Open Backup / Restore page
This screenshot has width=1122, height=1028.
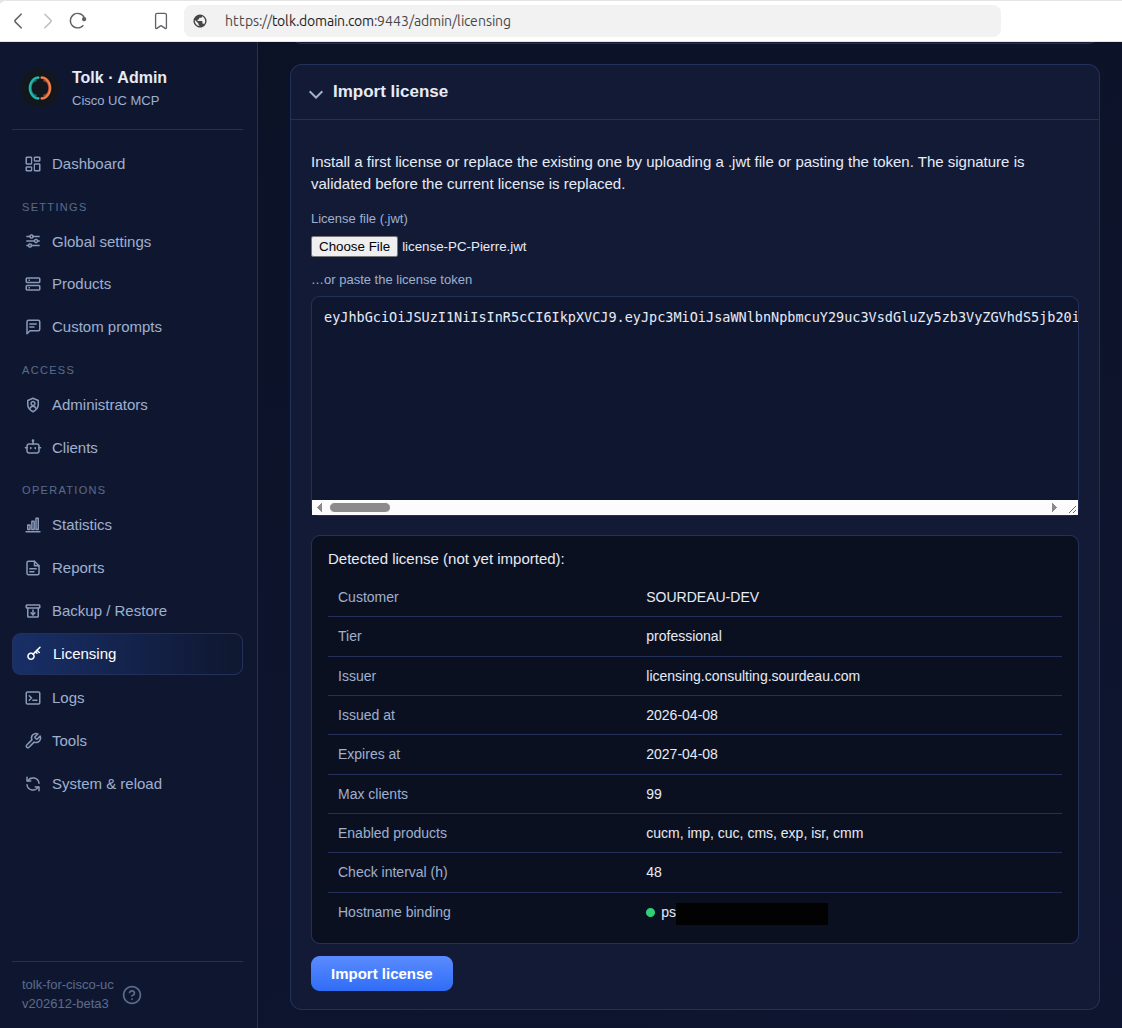click(x=127, y=611)
